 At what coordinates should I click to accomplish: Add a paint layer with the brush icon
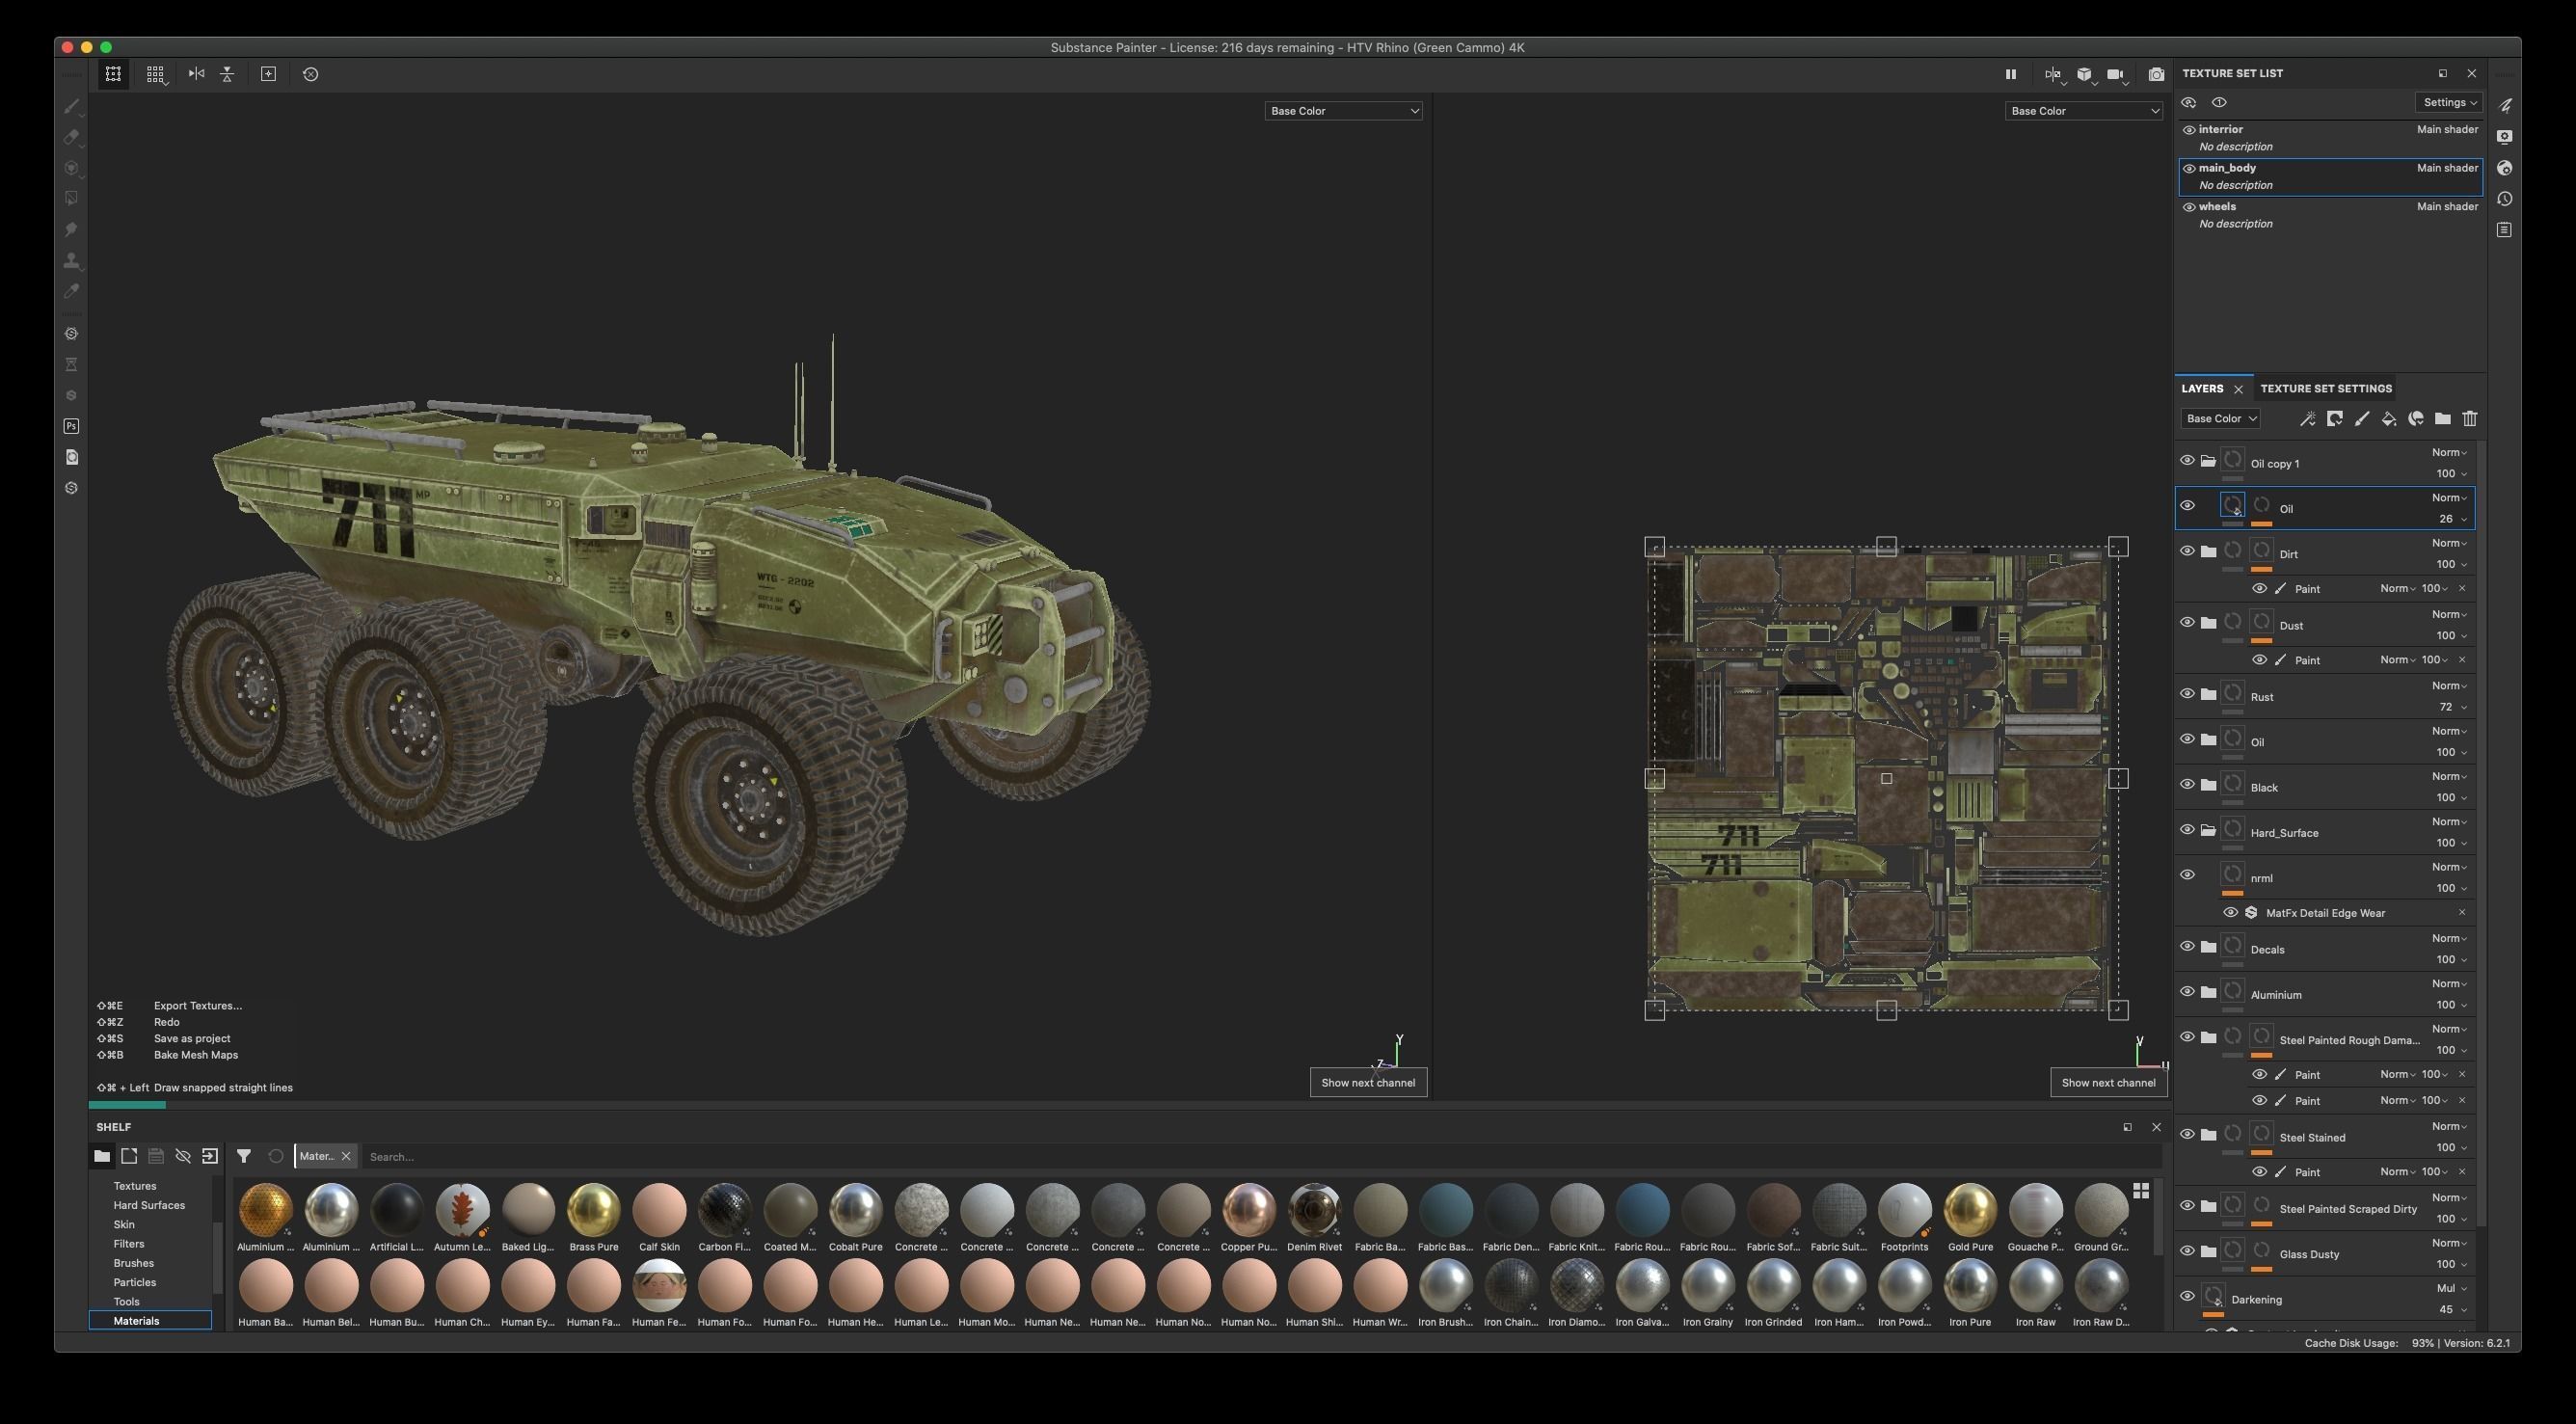2362,419
